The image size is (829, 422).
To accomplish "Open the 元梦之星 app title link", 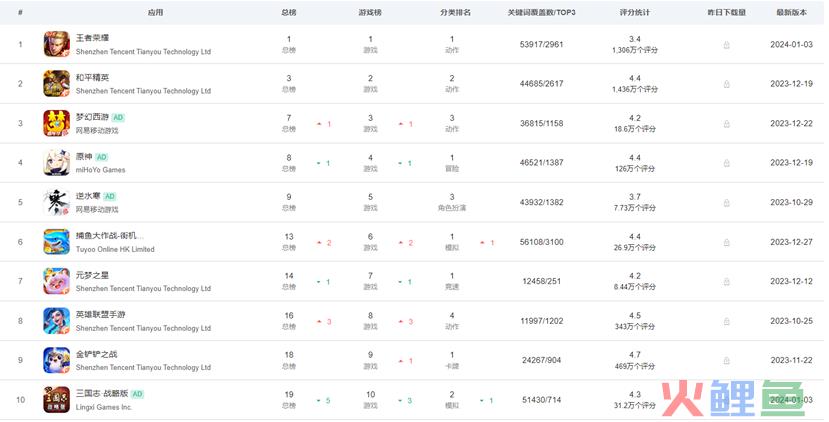I will [93, 275].
